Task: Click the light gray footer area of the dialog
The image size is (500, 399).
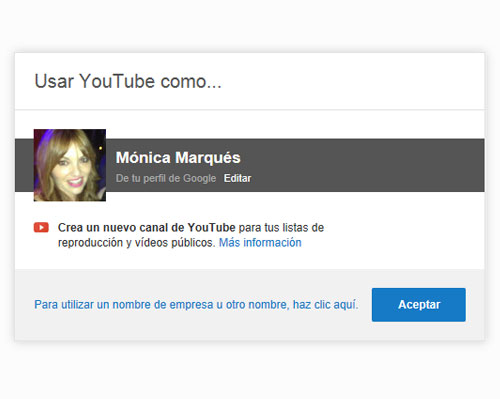Action: point(250,305)
